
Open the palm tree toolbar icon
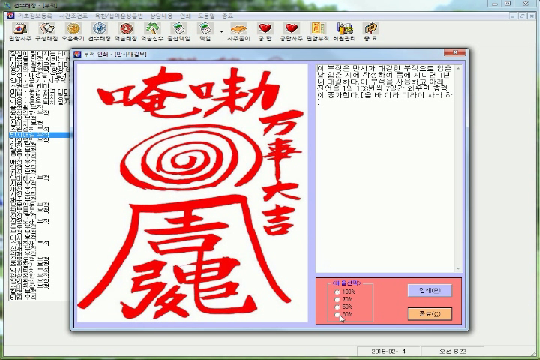(152, 29)
